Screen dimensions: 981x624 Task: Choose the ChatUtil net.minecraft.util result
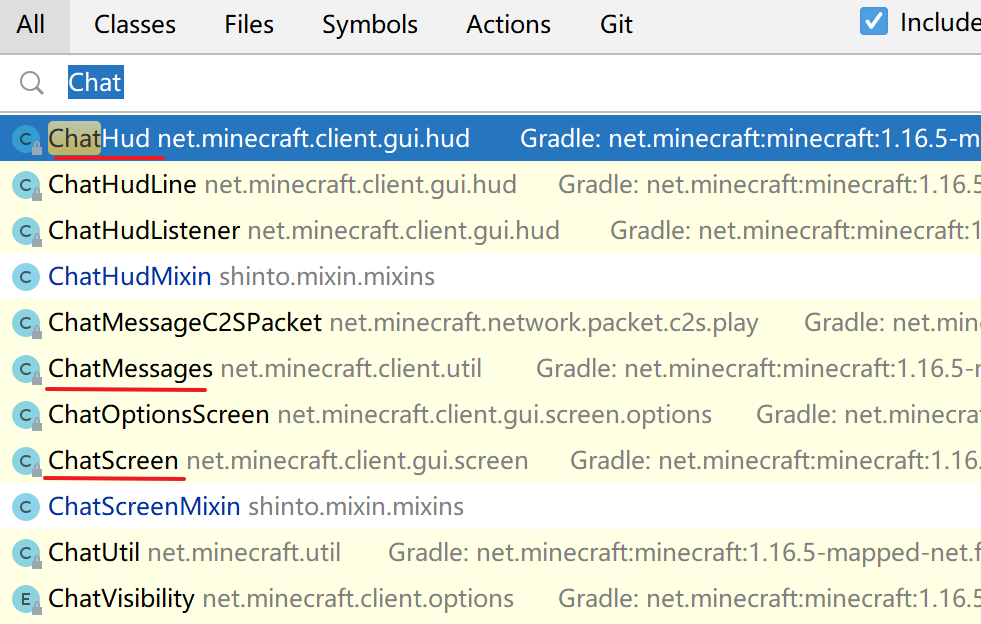pos(490,553)
